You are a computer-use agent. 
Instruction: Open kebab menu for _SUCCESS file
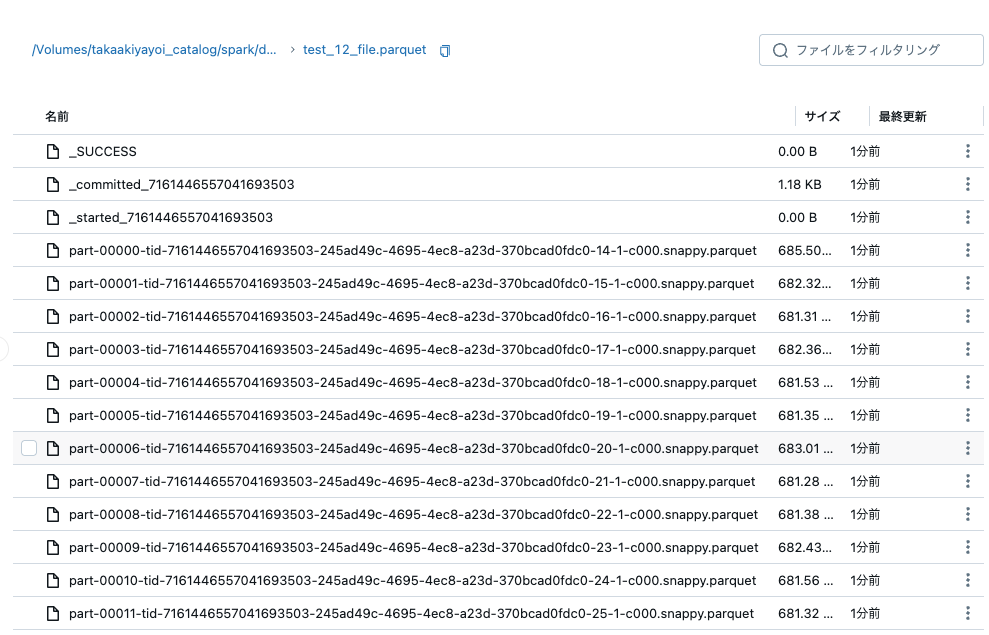pos(968,151)
